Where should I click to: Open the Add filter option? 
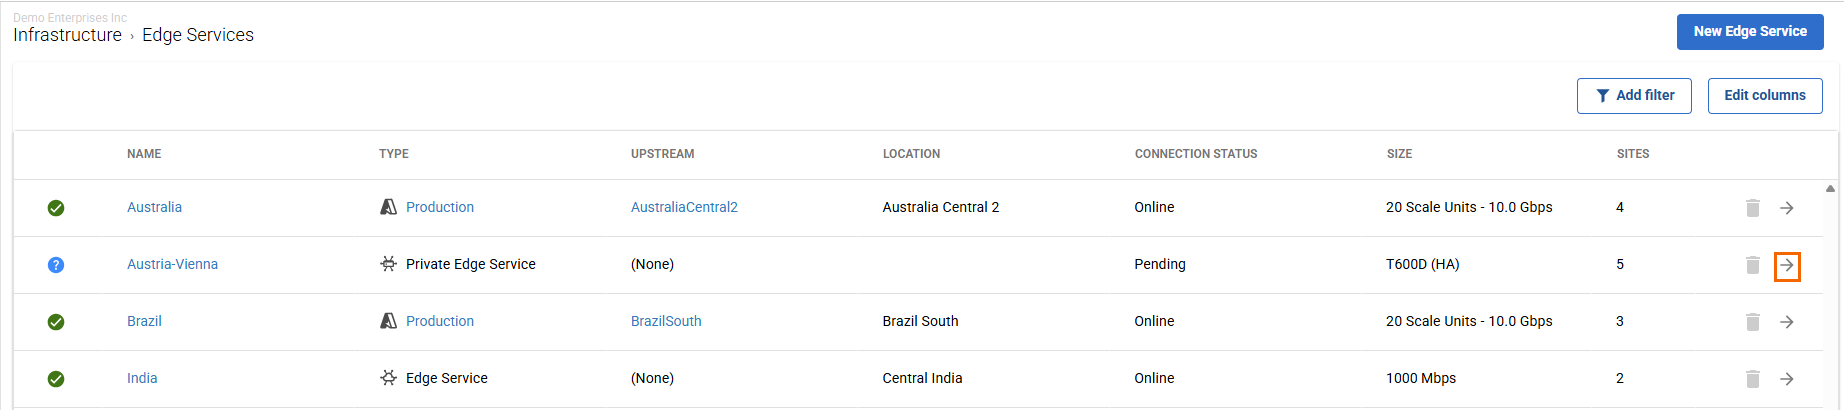point(1634,96)
